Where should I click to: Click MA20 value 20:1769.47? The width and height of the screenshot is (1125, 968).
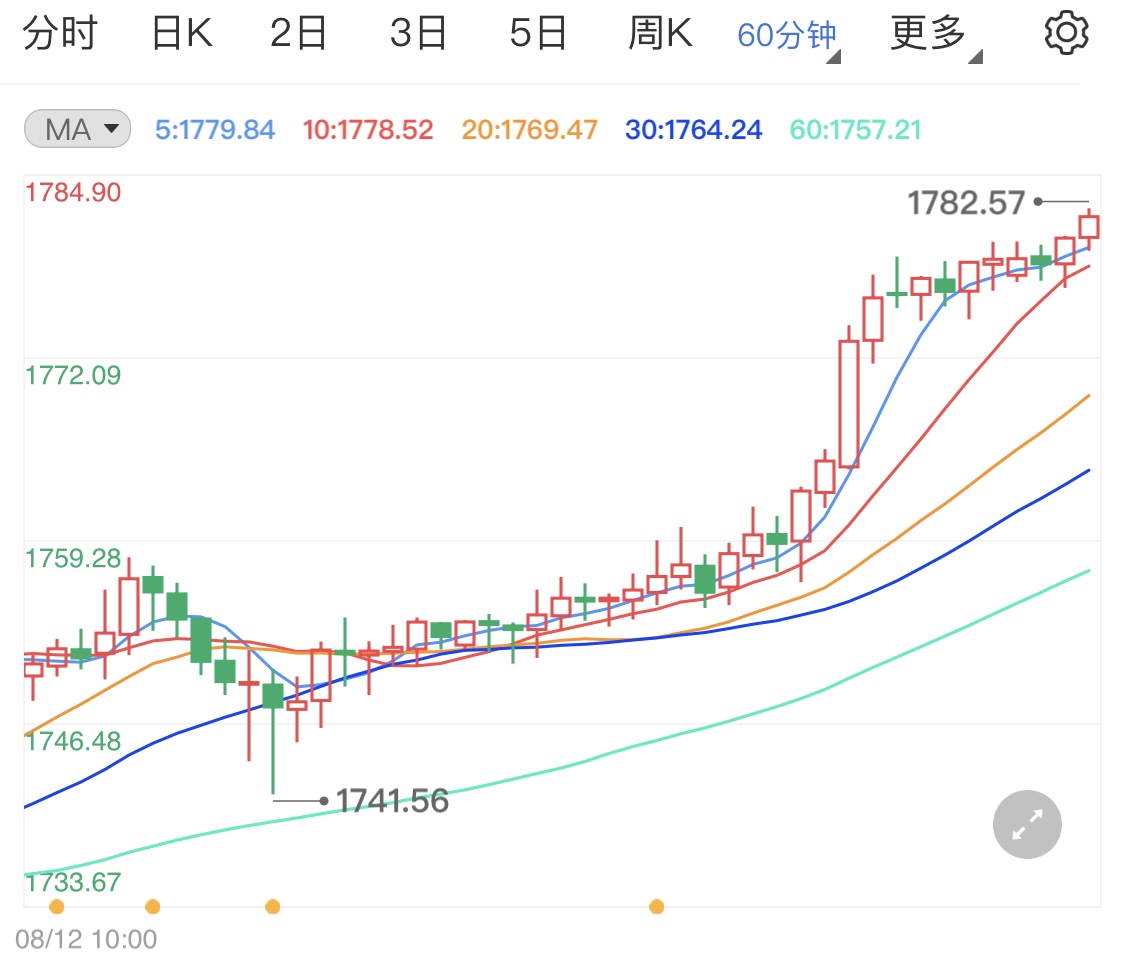(x=529, y=130)
